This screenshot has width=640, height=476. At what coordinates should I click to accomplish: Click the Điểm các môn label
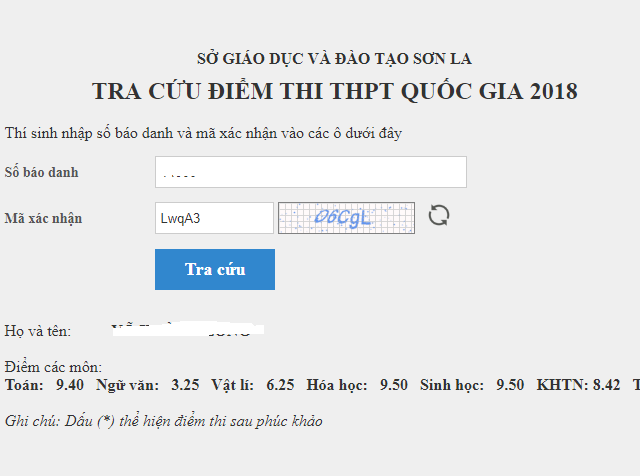coord(53,368)
